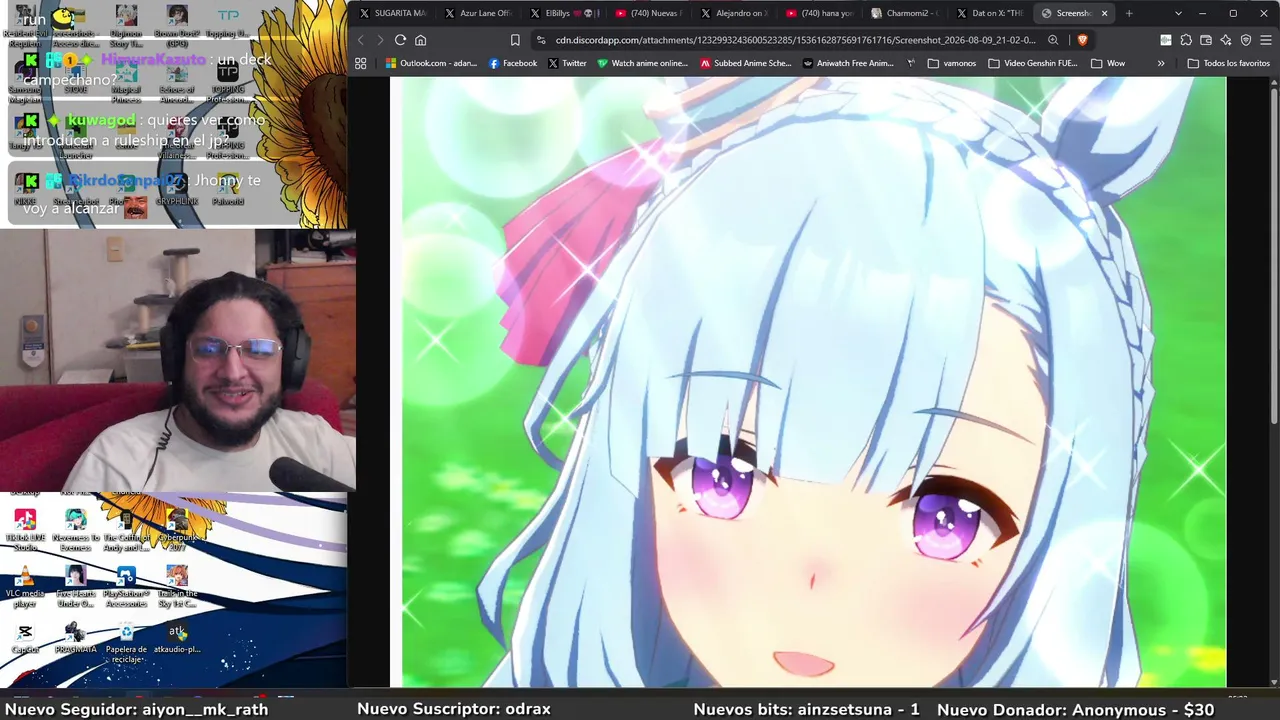
Task: Switch to the Dat on X tab
Action: [x=992, y=13]
